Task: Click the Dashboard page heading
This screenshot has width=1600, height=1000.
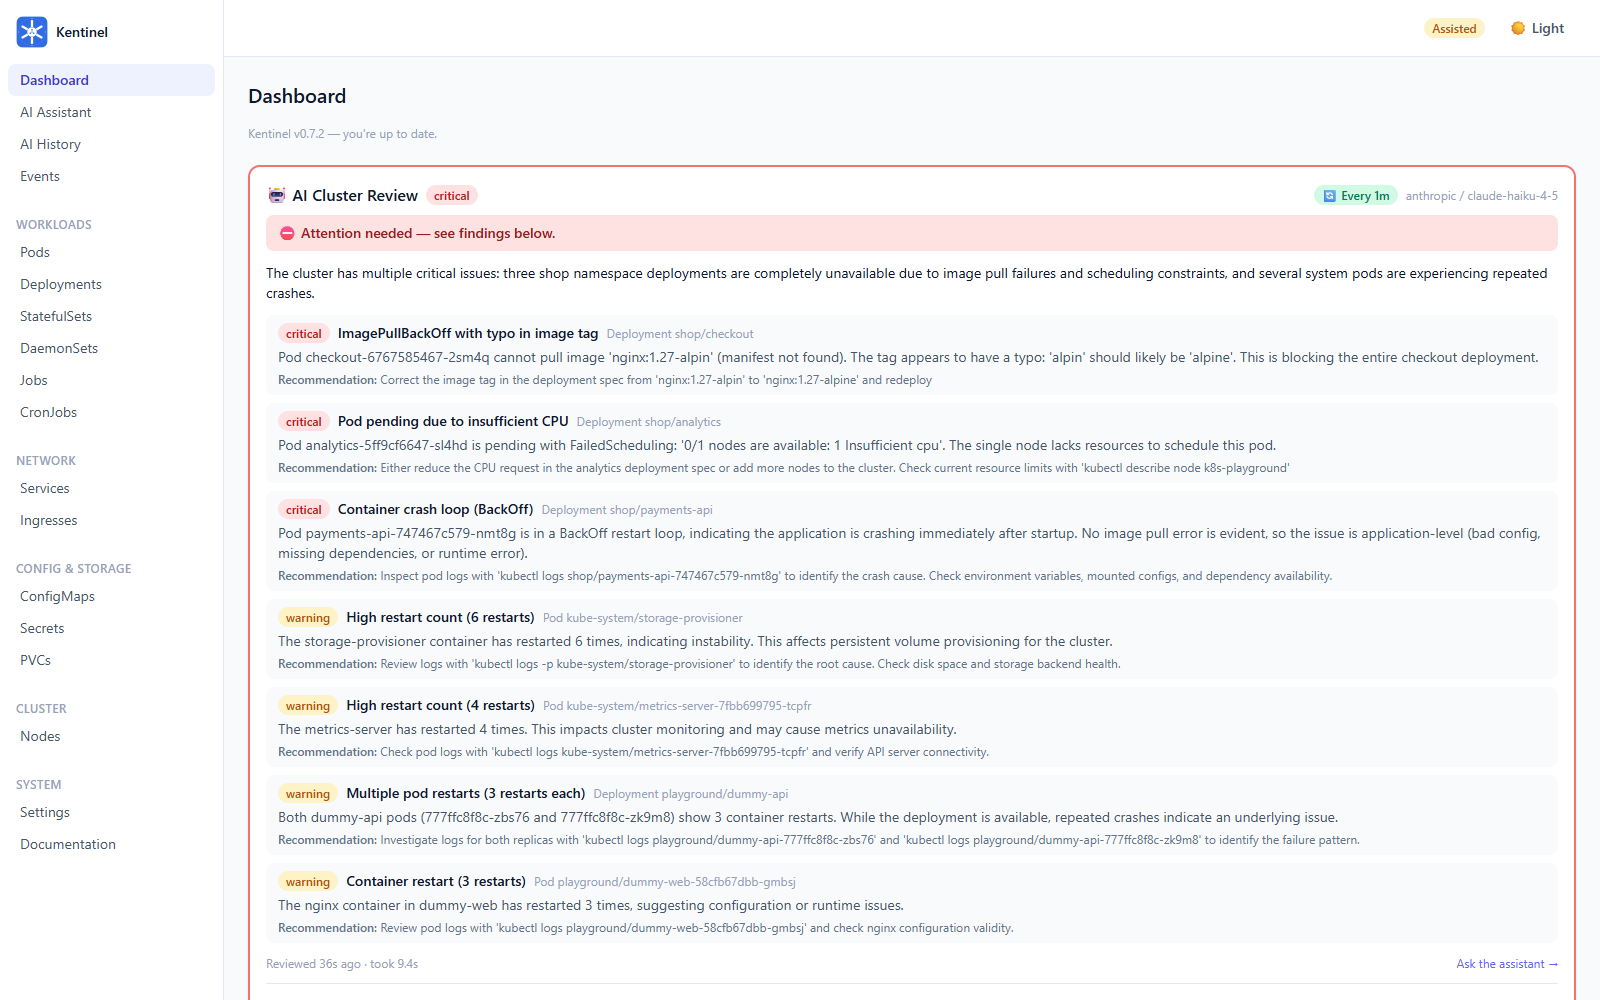Action: pyautogui.click(x=297, y=96)
